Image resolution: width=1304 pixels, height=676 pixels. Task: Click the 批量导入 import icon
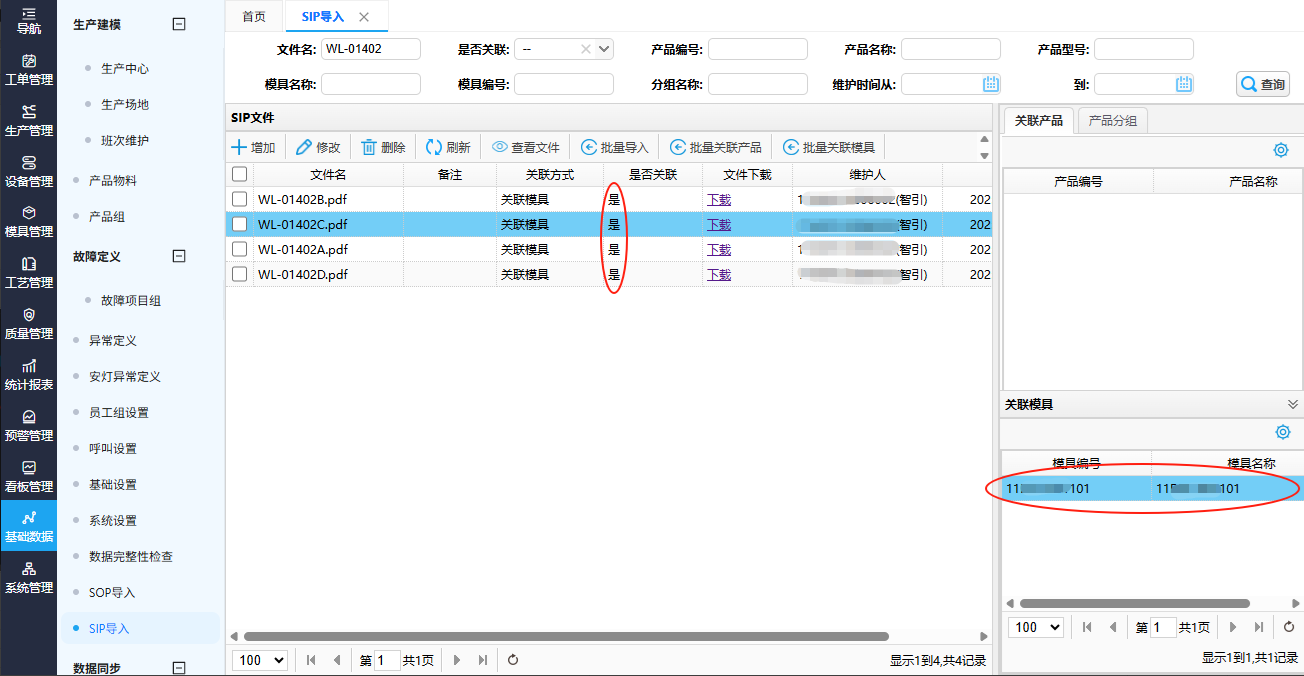589,147
